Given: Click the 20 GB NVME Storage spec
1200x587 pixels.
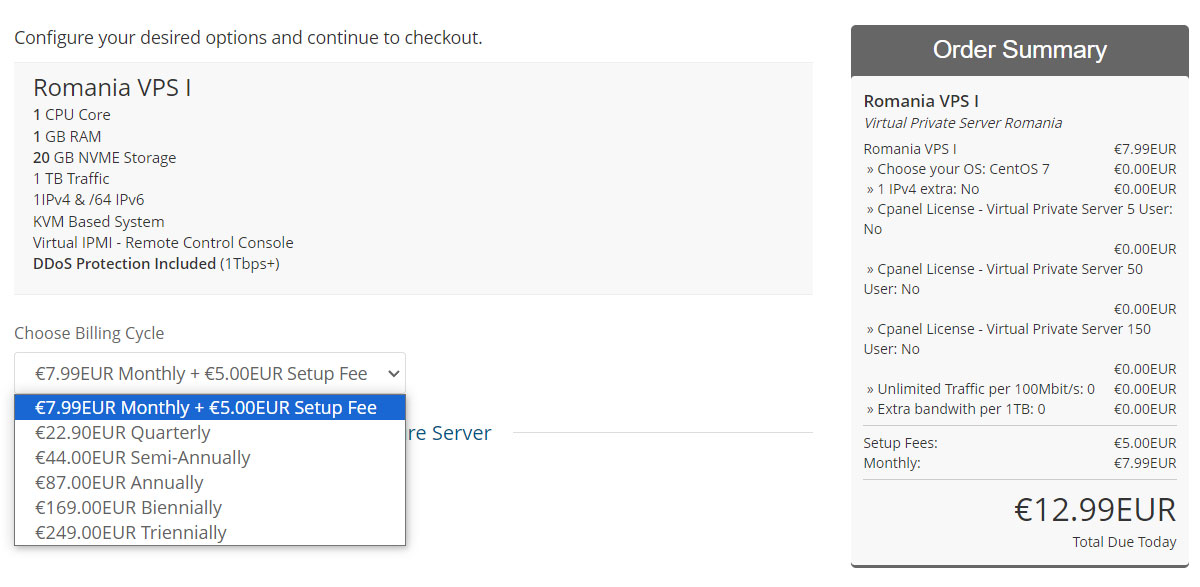Looking at the screenshot, I should 104,157.
